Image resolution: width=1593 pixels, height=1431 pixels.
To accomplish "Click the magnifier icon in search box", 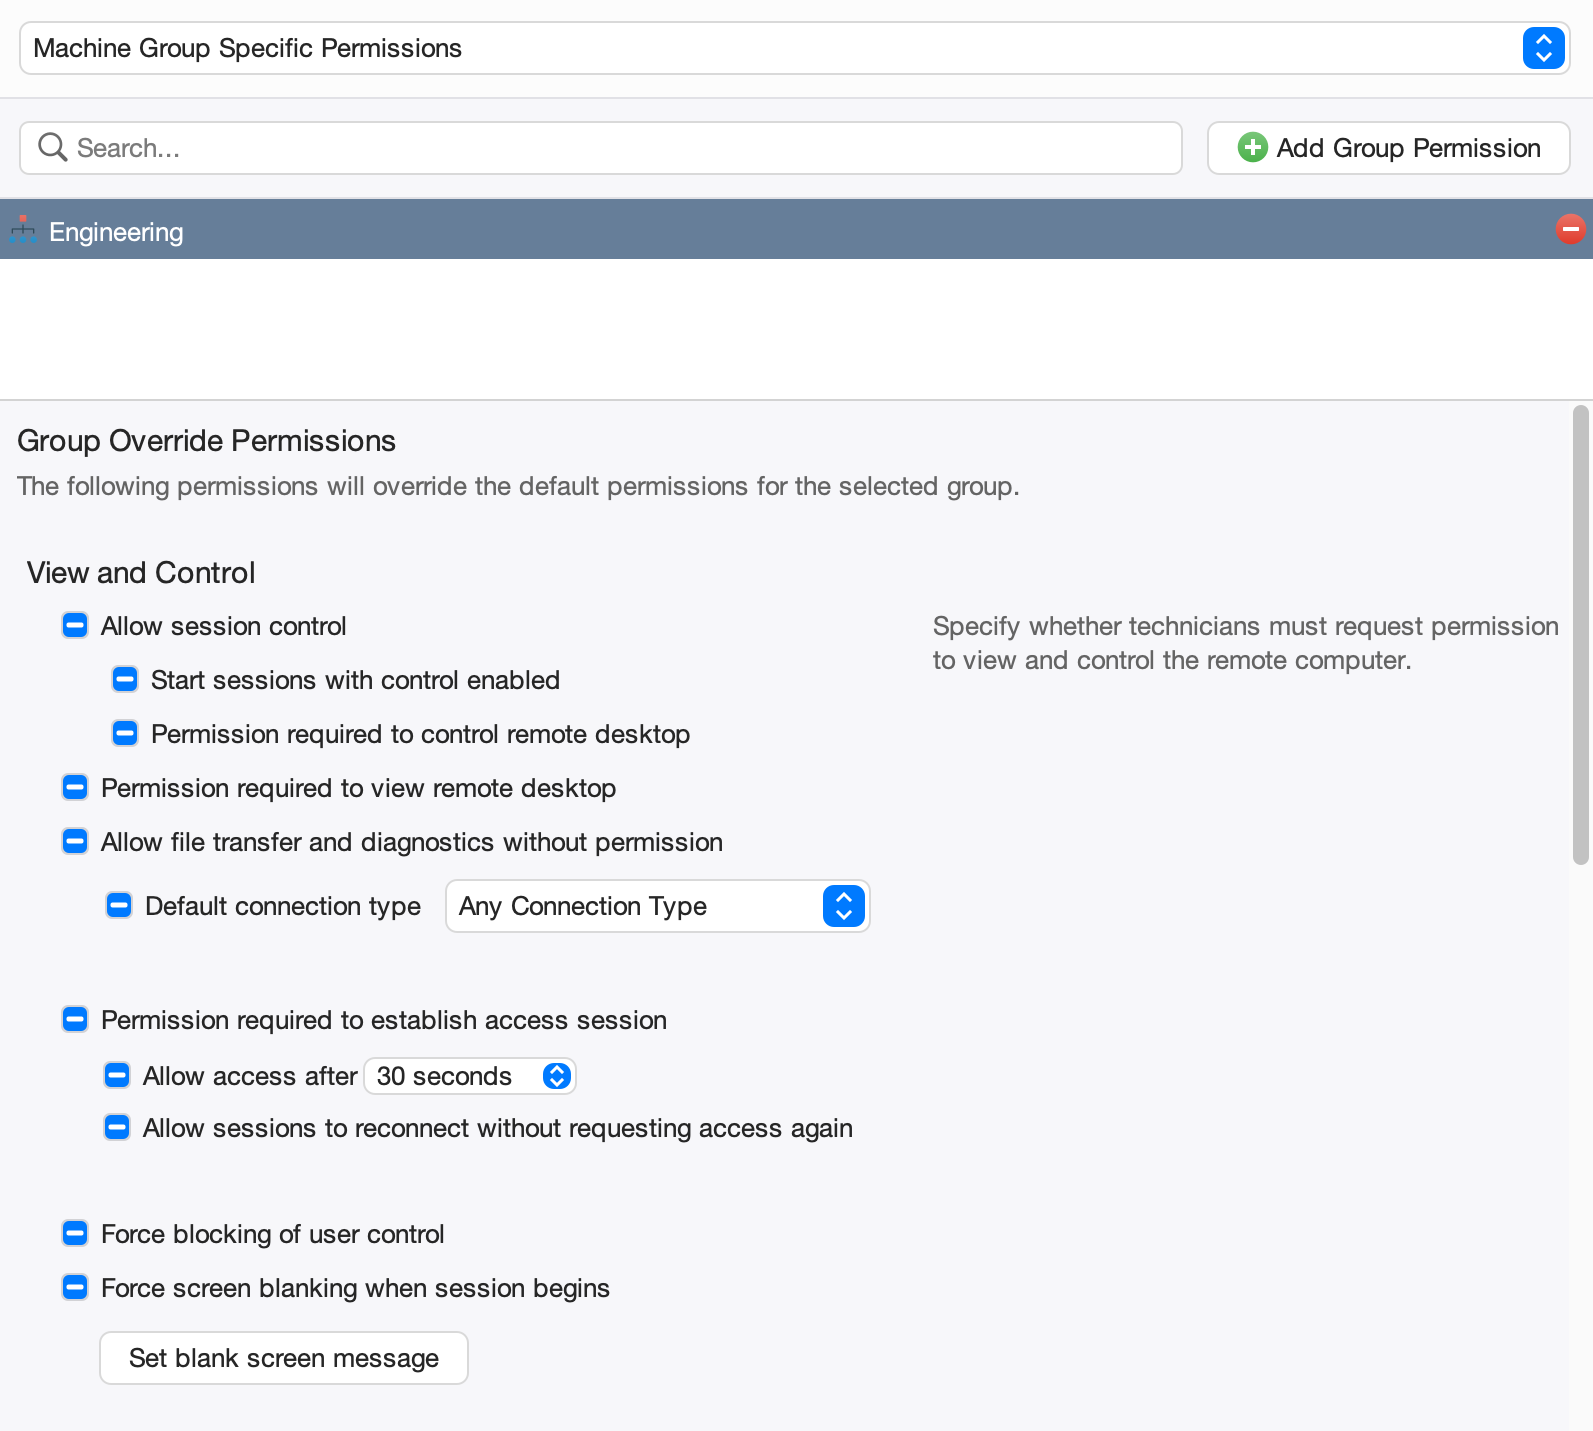I will [x=52, y=148].
